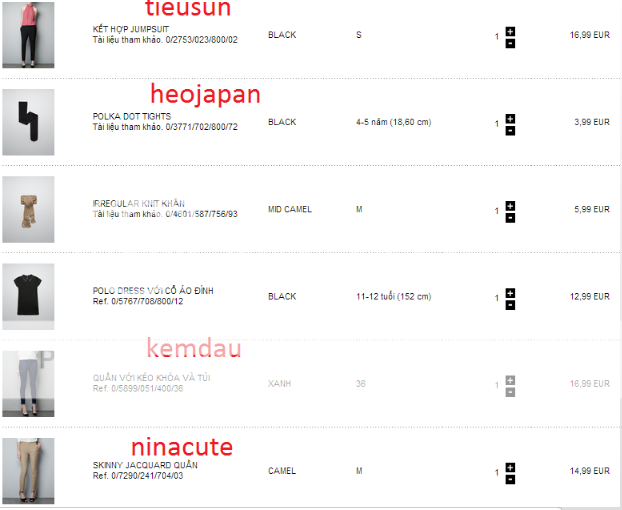Open Skinny Jacquard Quần product image
The height and width of the screenshot is (510, 622).
(x=28, y=470)
